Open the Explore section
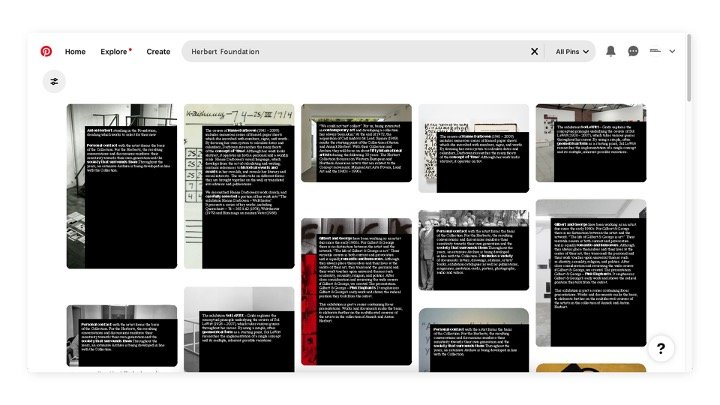The height and width of the screenshot is (405, 720). (116, 52)
